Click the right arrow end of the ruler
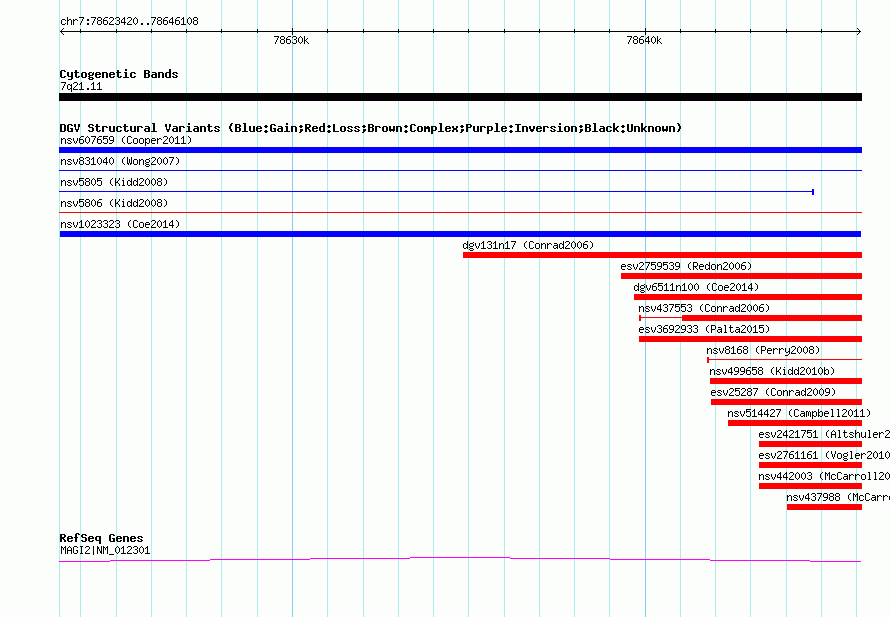The height and width of the screenshot is (617, 890). 859,31
